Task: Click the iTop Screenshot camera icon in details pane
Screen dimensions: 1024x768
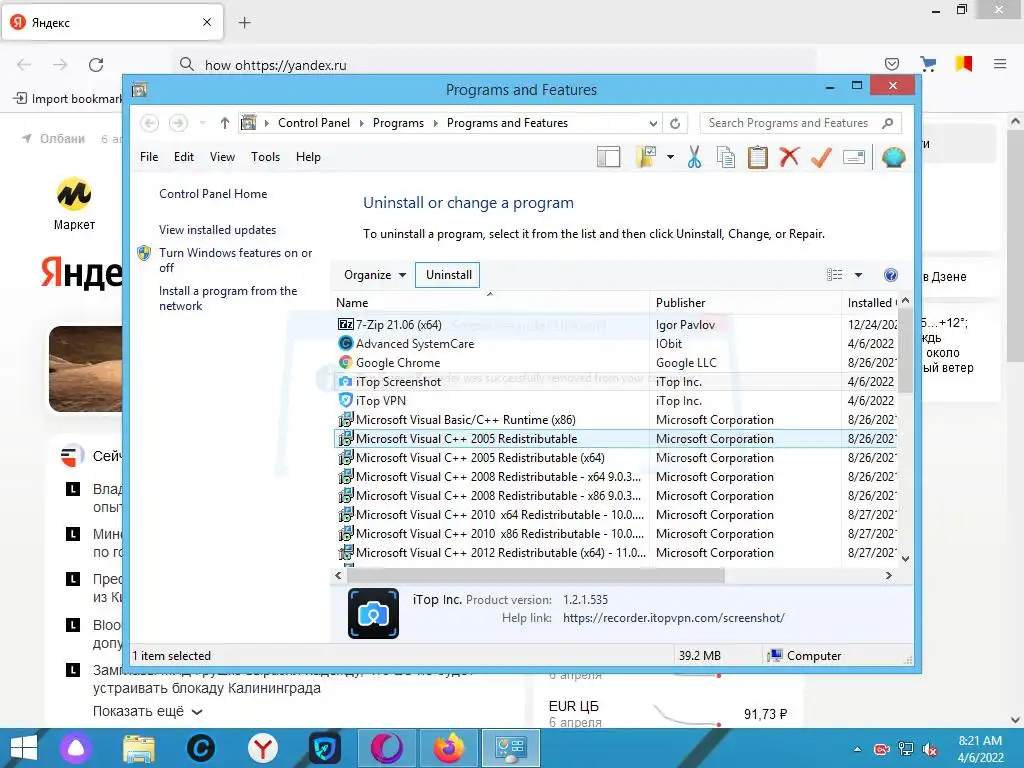Action: tap(373, 614)
